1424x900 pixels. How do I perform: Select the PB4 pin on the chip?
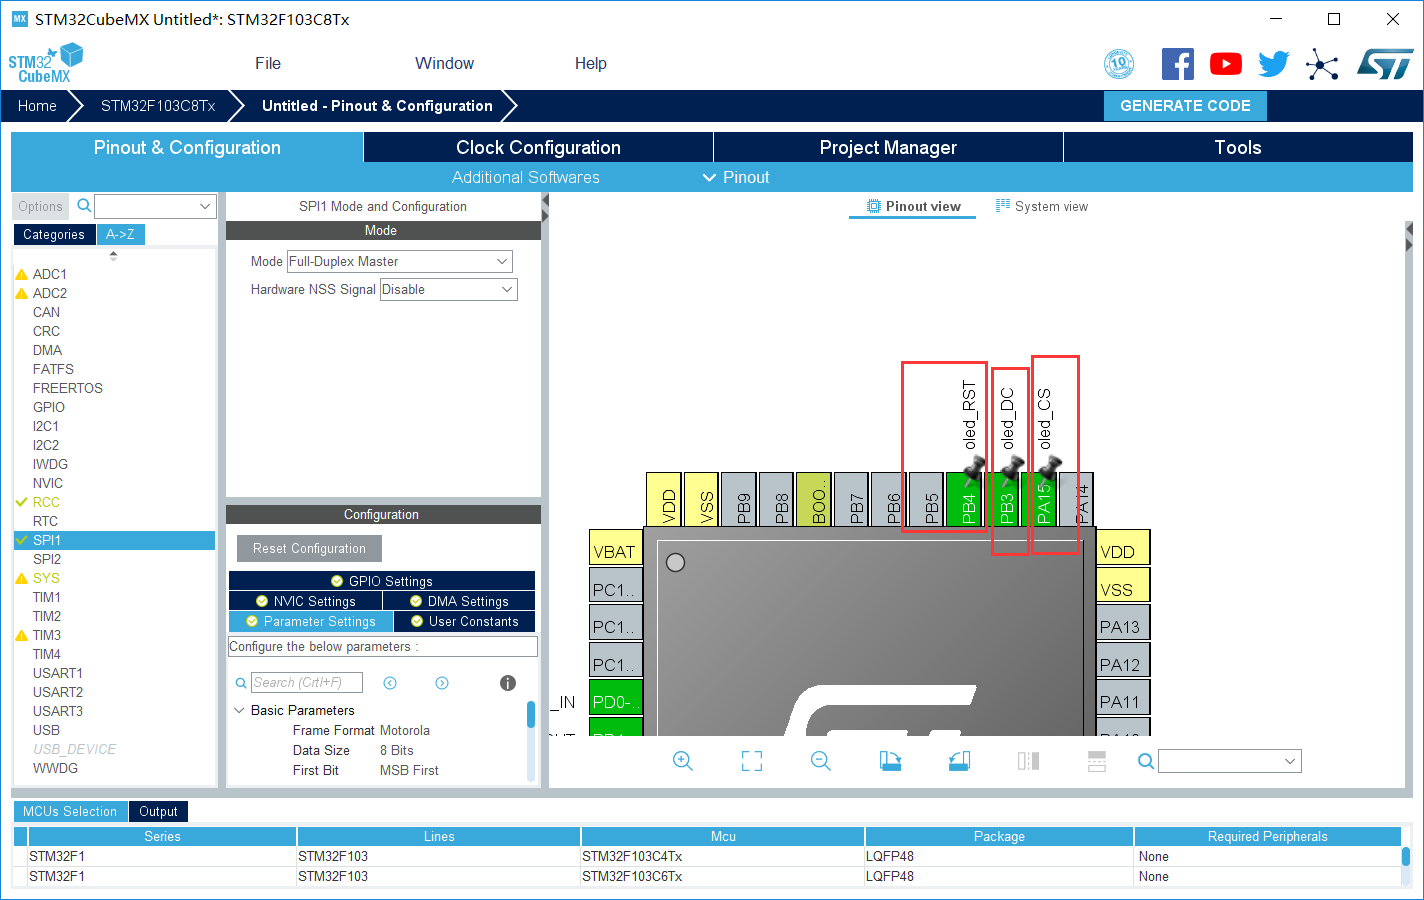click(x=965, y=499)
